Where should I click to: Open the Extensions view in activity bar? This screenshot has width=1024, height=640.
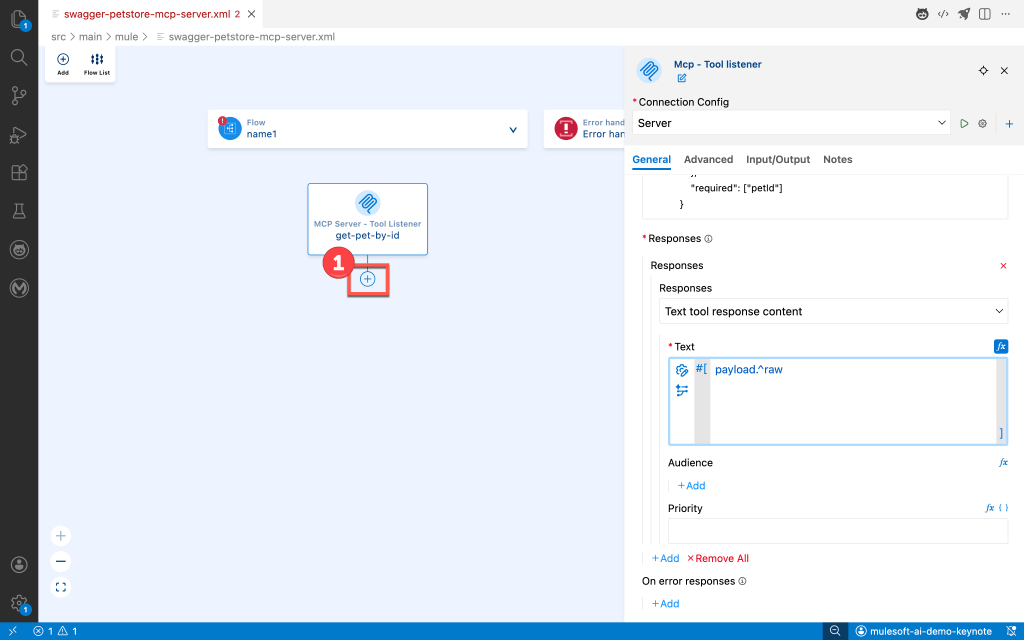pyautogui.click(x=18, y=172)
